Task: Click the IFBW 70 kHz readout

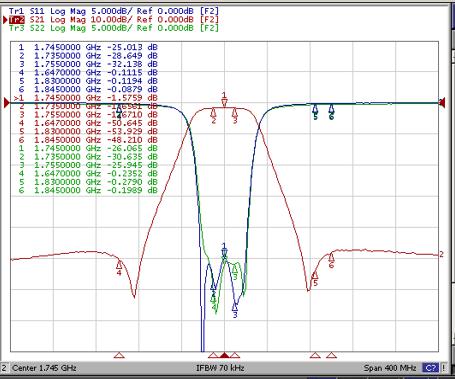Action: (220, 368)
